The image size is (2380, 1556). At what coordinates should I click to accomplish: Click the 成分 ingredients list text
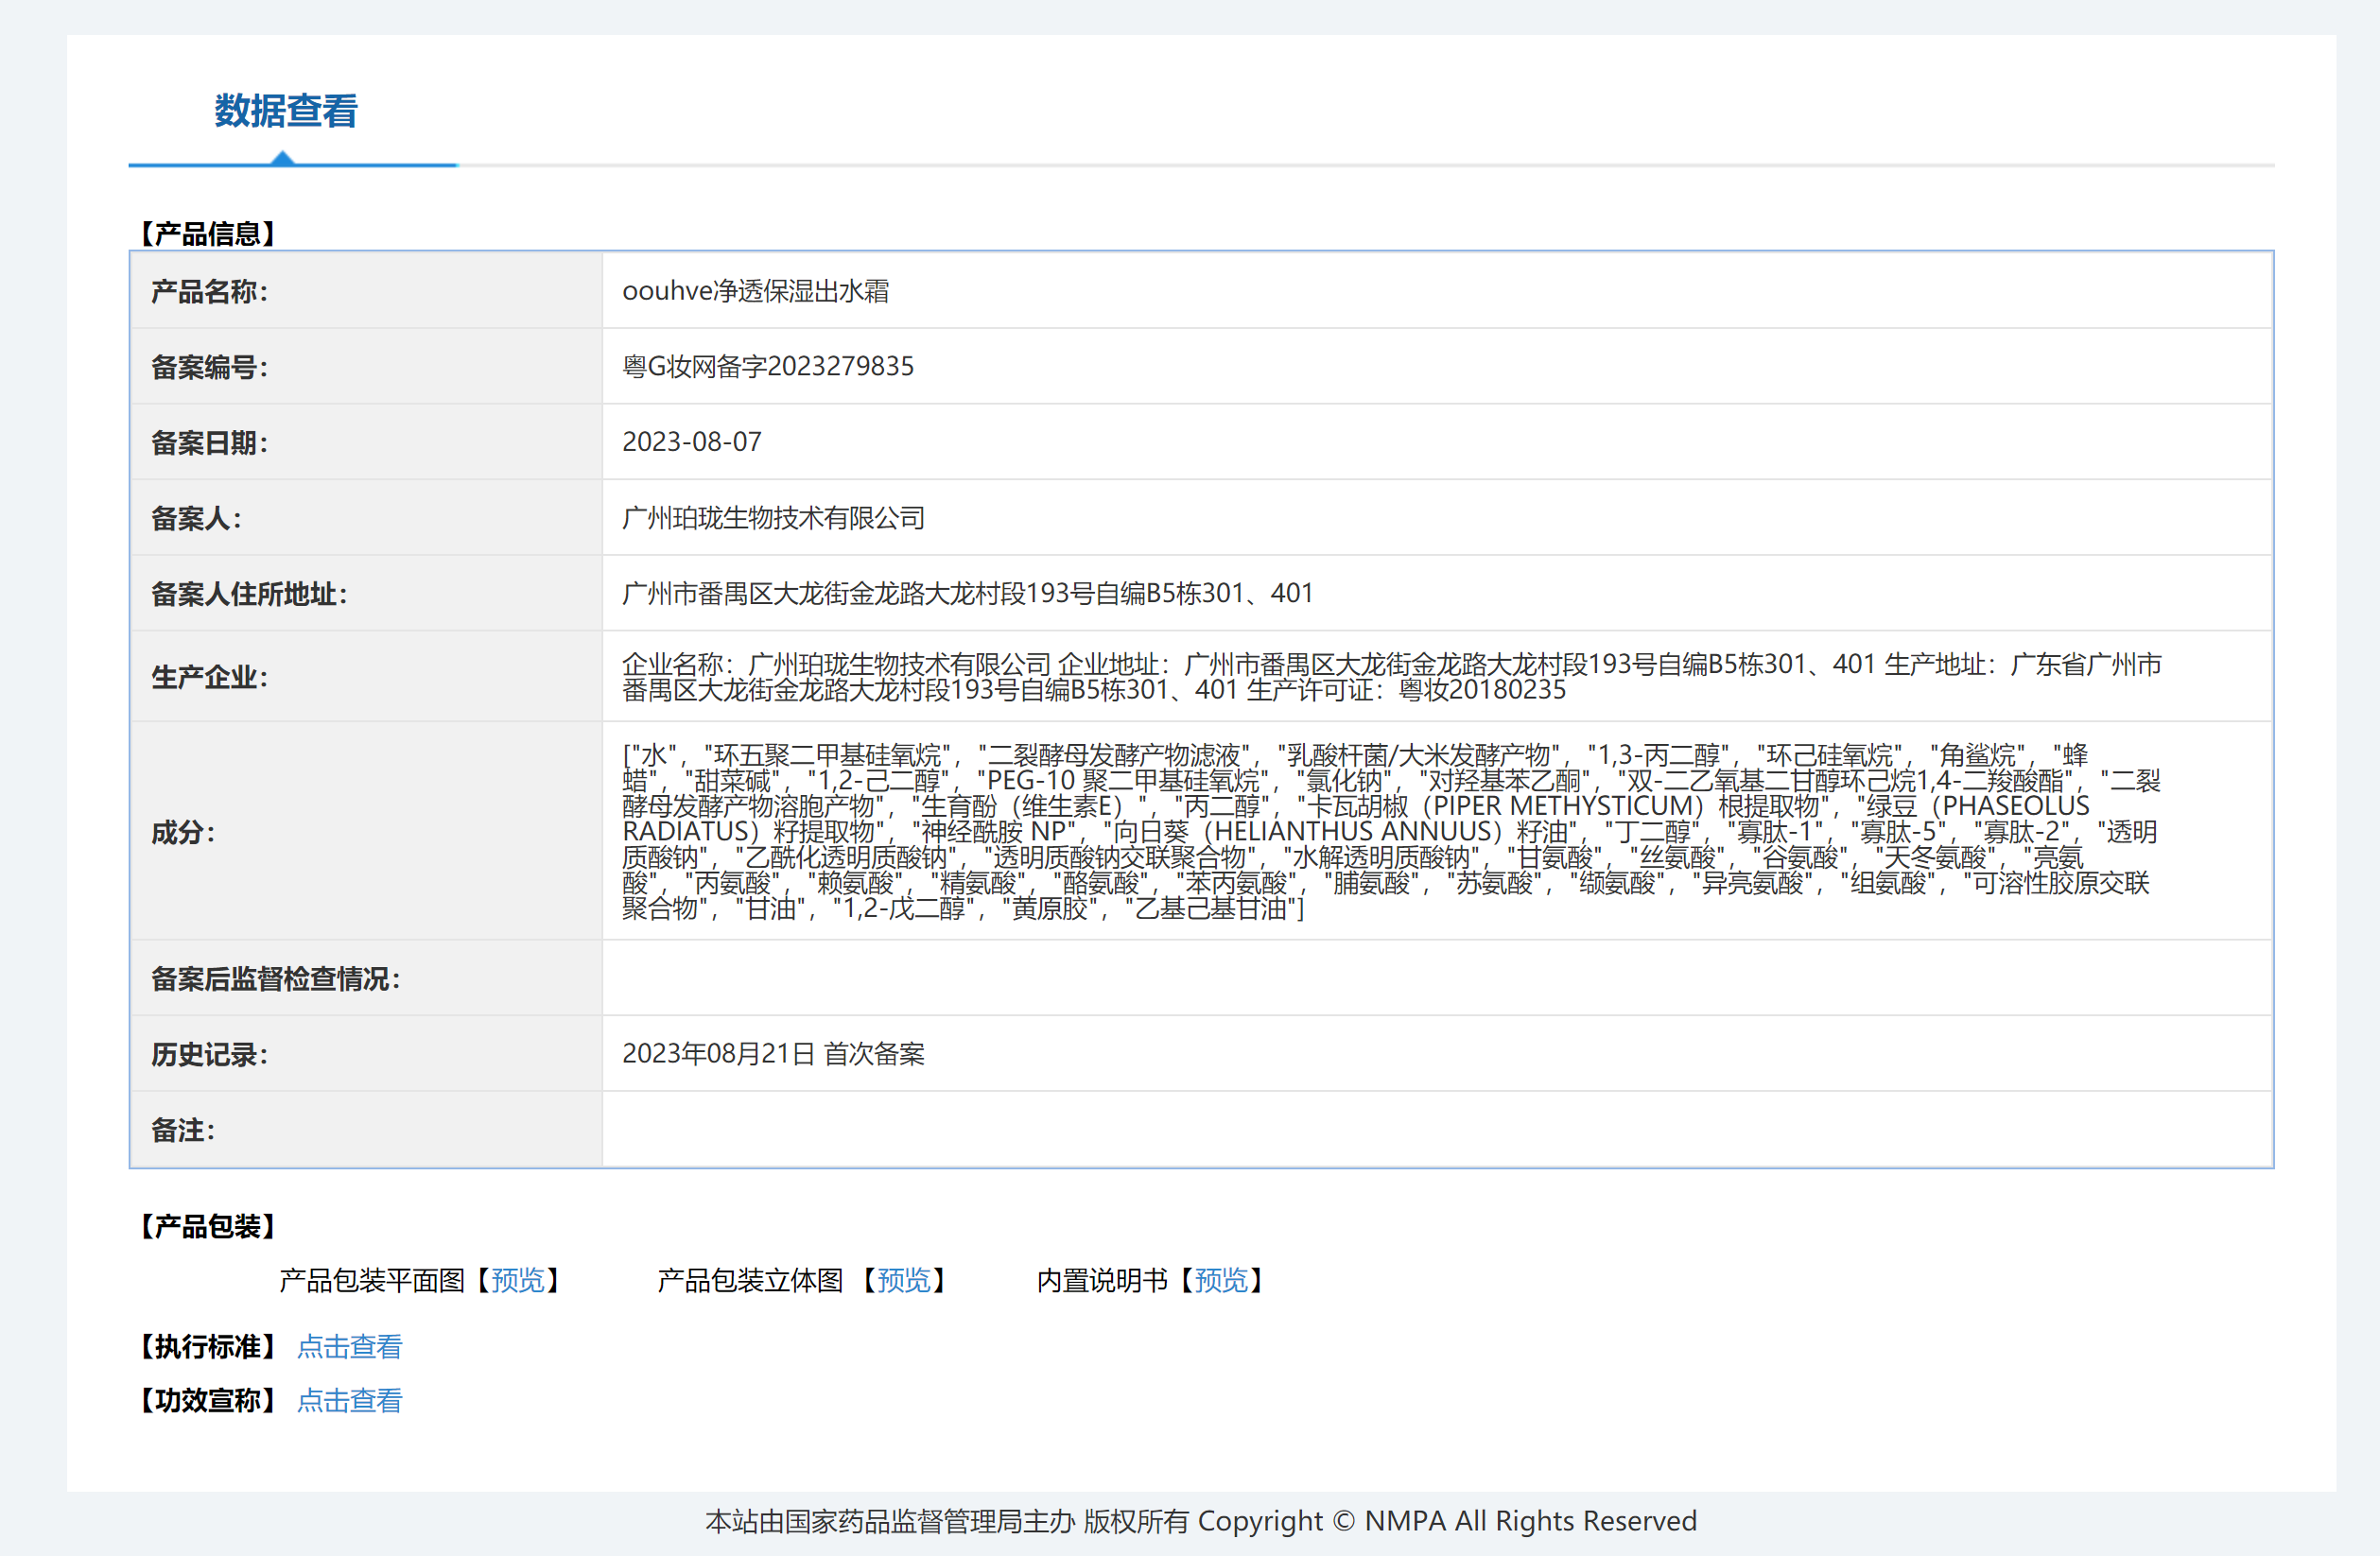[1390, 831]
